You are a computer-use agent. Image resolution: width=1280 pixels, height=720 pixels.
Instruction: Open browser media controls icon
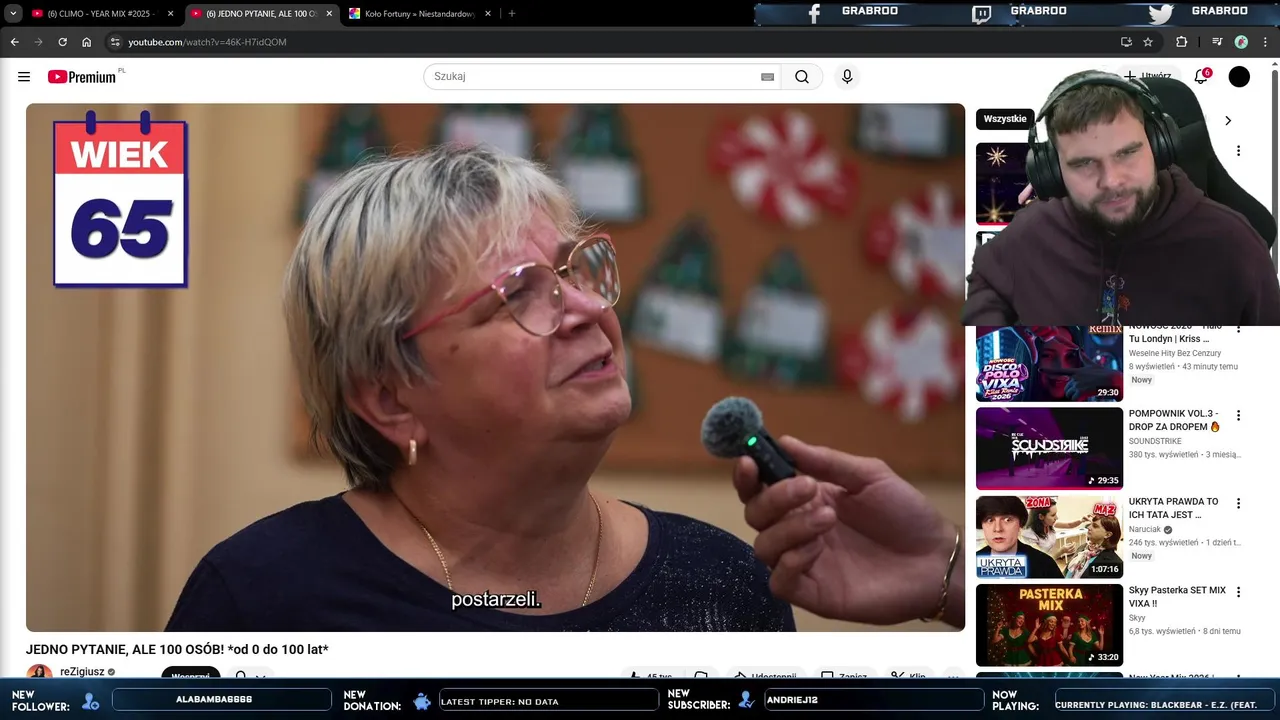click(x=1217, y=42)
